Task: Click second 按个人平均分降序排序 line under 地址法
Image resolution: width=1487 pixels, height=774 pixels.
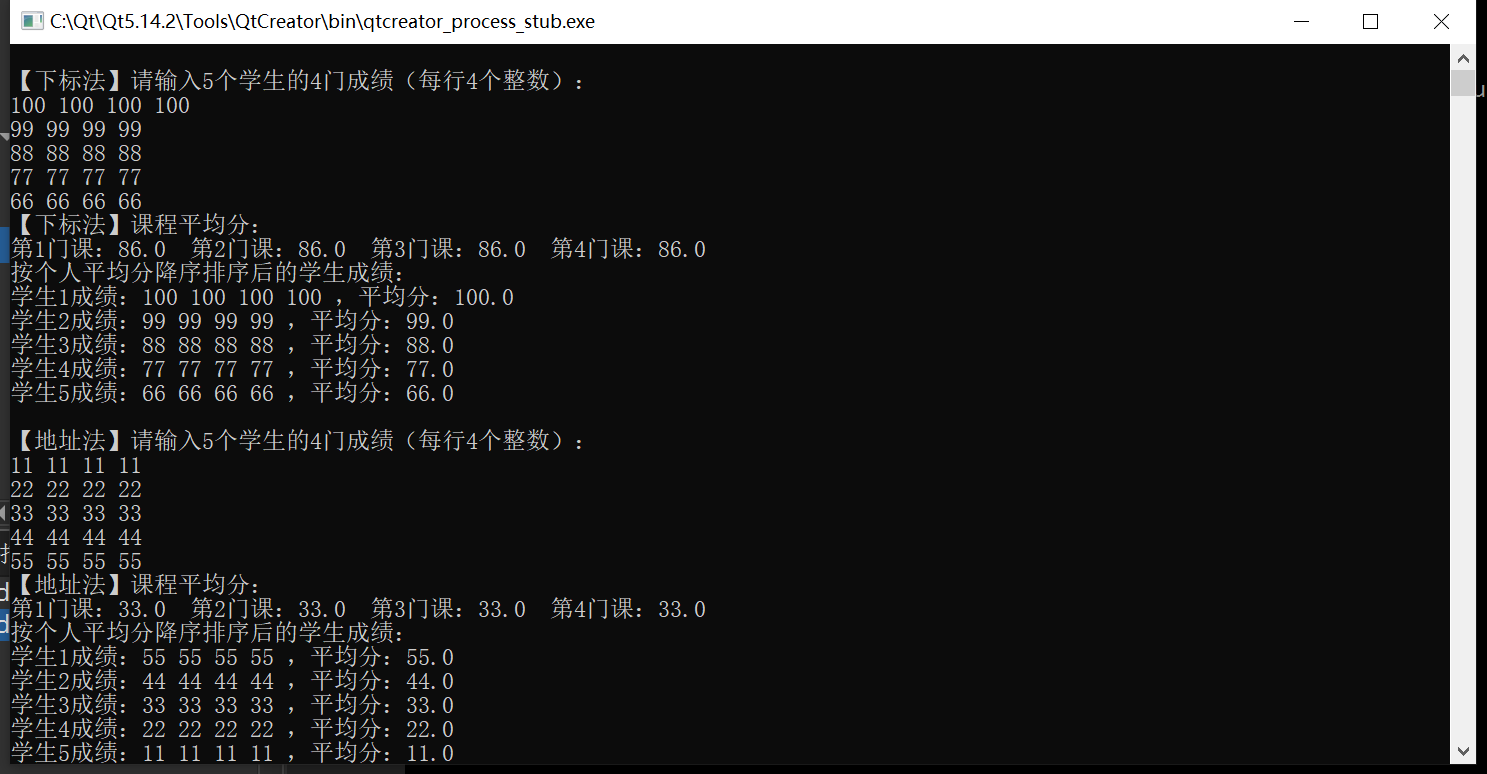Action: (208, 633)
